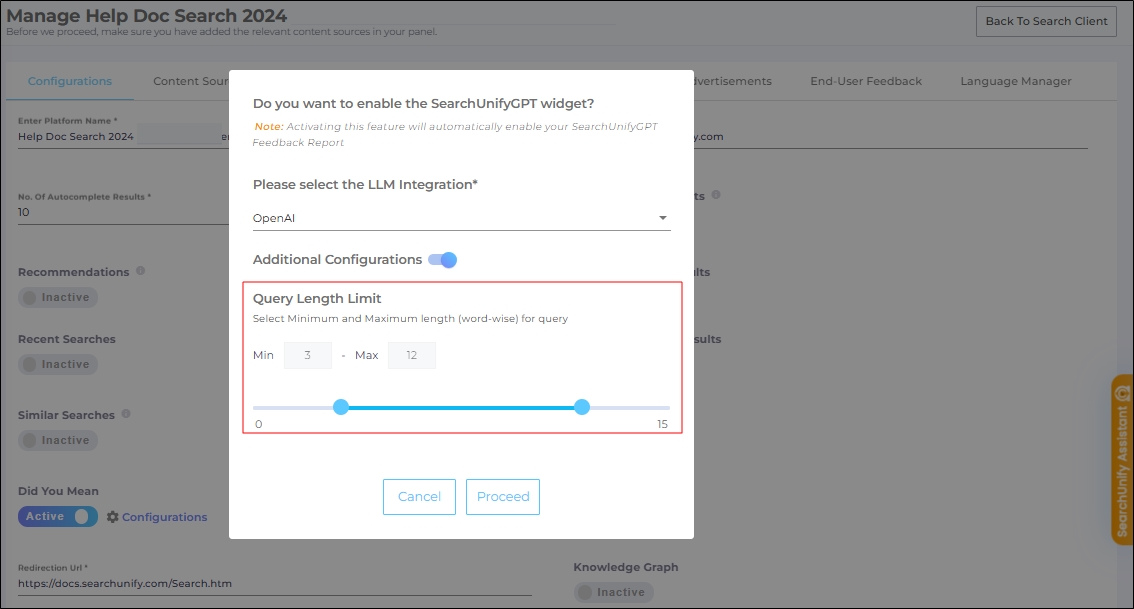Viewport: 1134px width, 609px height.
Task: Toggle the Additional Configurations switch
Action: point(442,260)
